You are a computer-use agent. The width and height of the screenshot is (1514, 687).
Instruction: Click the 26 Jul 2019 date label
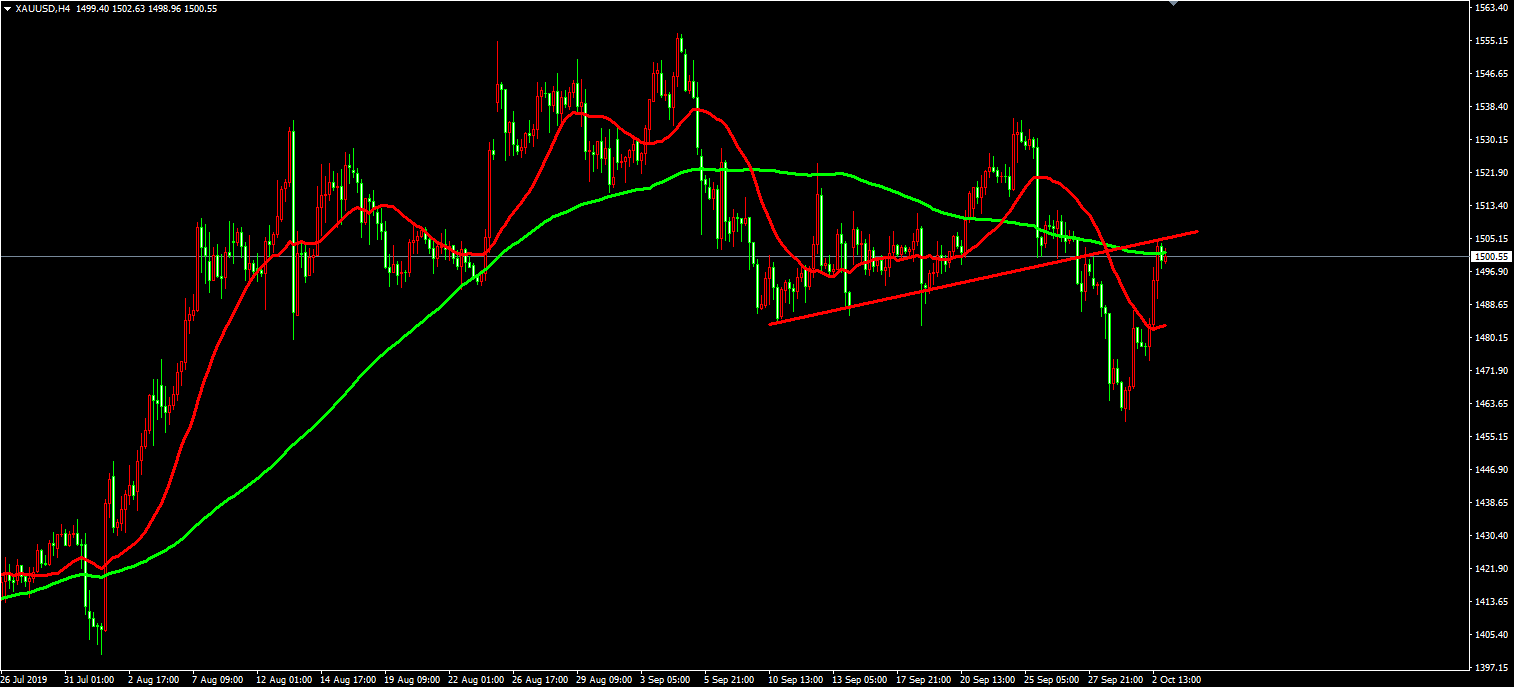click(x=25, y=680)
